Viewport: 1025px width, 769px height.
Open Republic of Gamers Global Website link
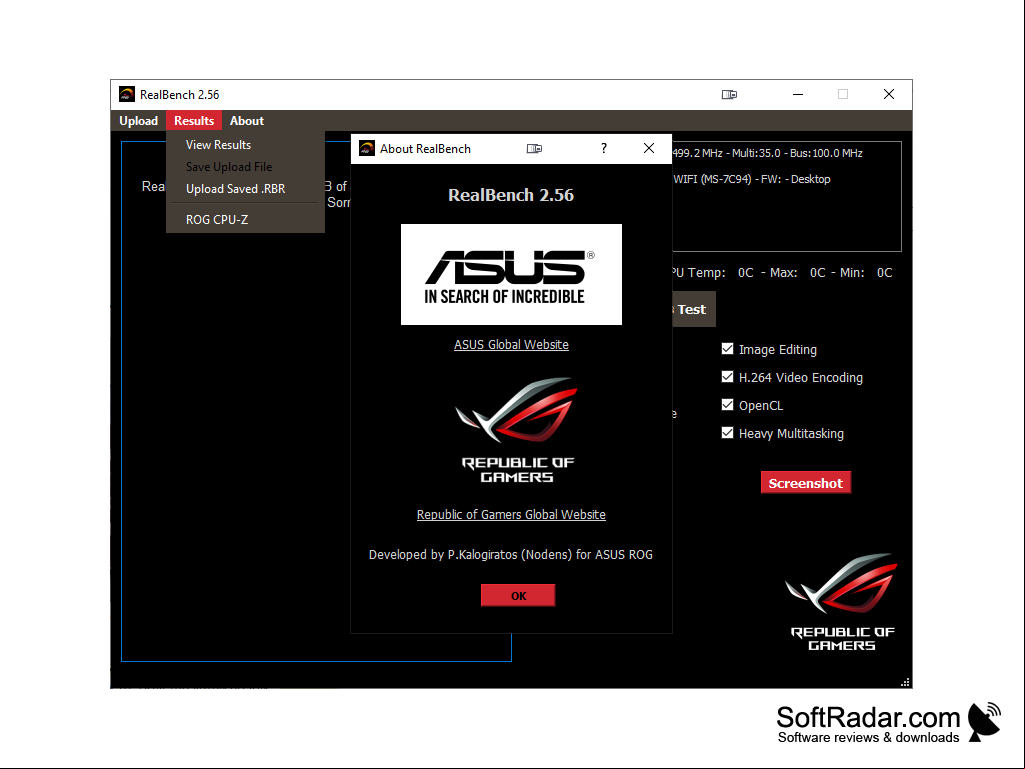click(x=511, y=515)
